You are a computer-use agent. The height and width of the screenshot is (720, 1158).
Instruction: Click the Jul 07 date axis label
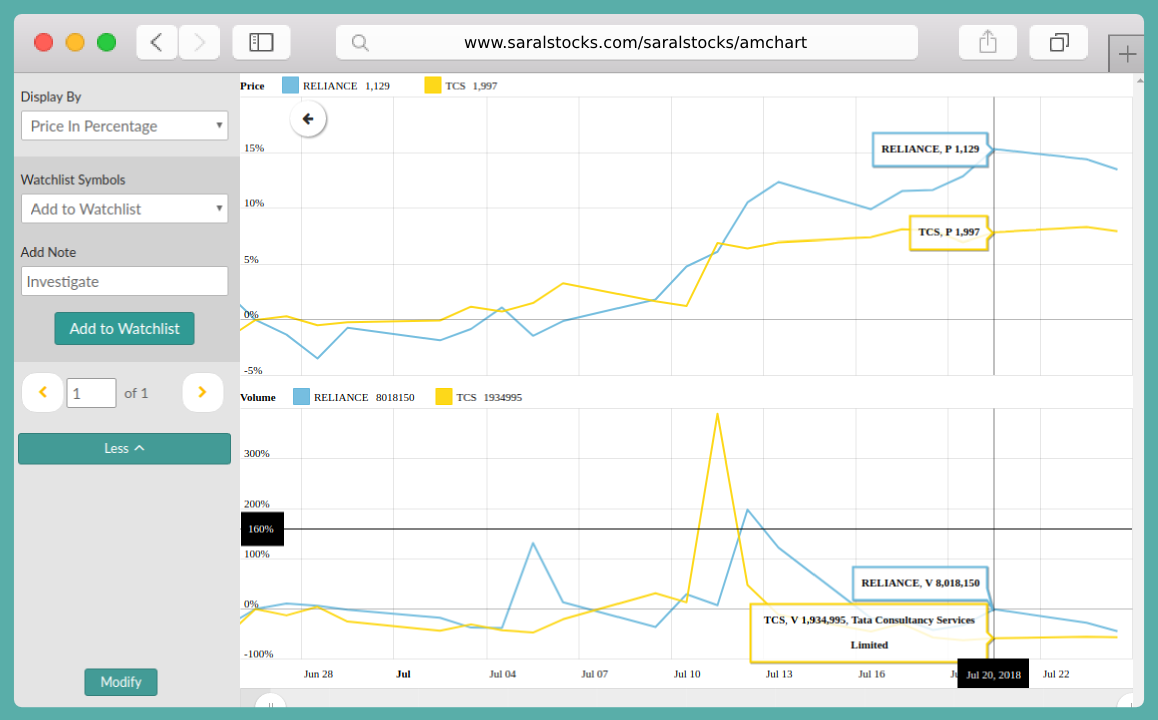595,674
